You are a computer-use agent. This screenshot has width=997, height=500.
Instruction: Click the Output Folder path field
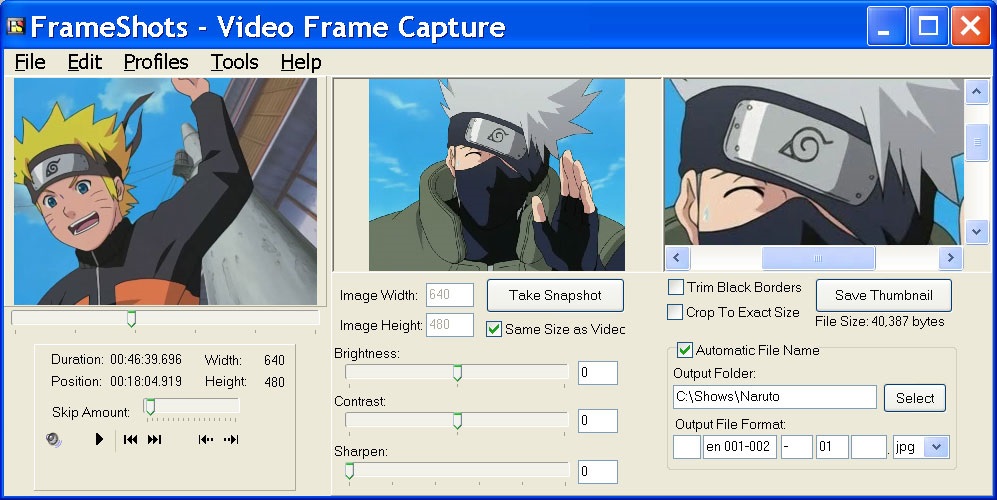click(774, 397)
